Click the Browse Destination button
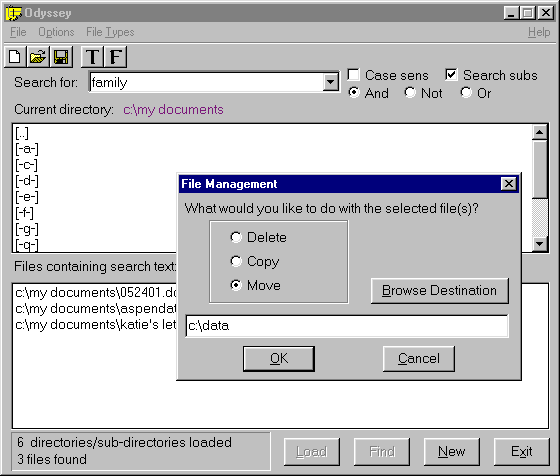The width and height of the screenshot is (560, 476). tap(440, 291)
